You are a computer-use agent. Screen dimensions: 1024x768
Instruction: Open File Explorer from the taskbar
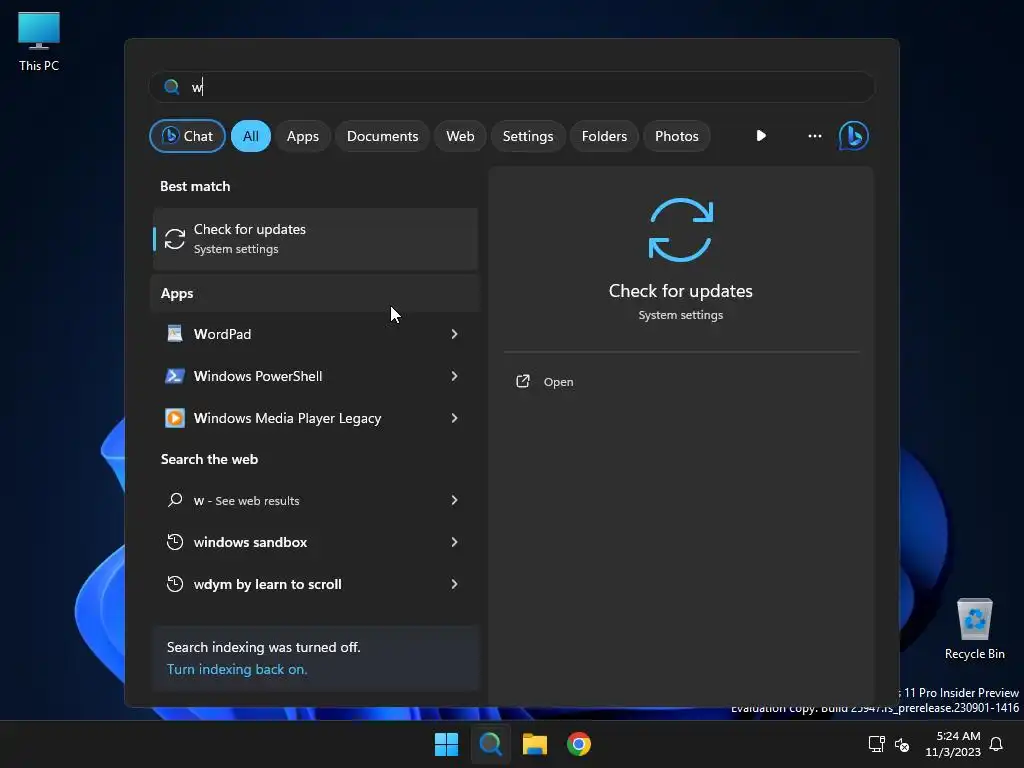click(x=534, y=744)
